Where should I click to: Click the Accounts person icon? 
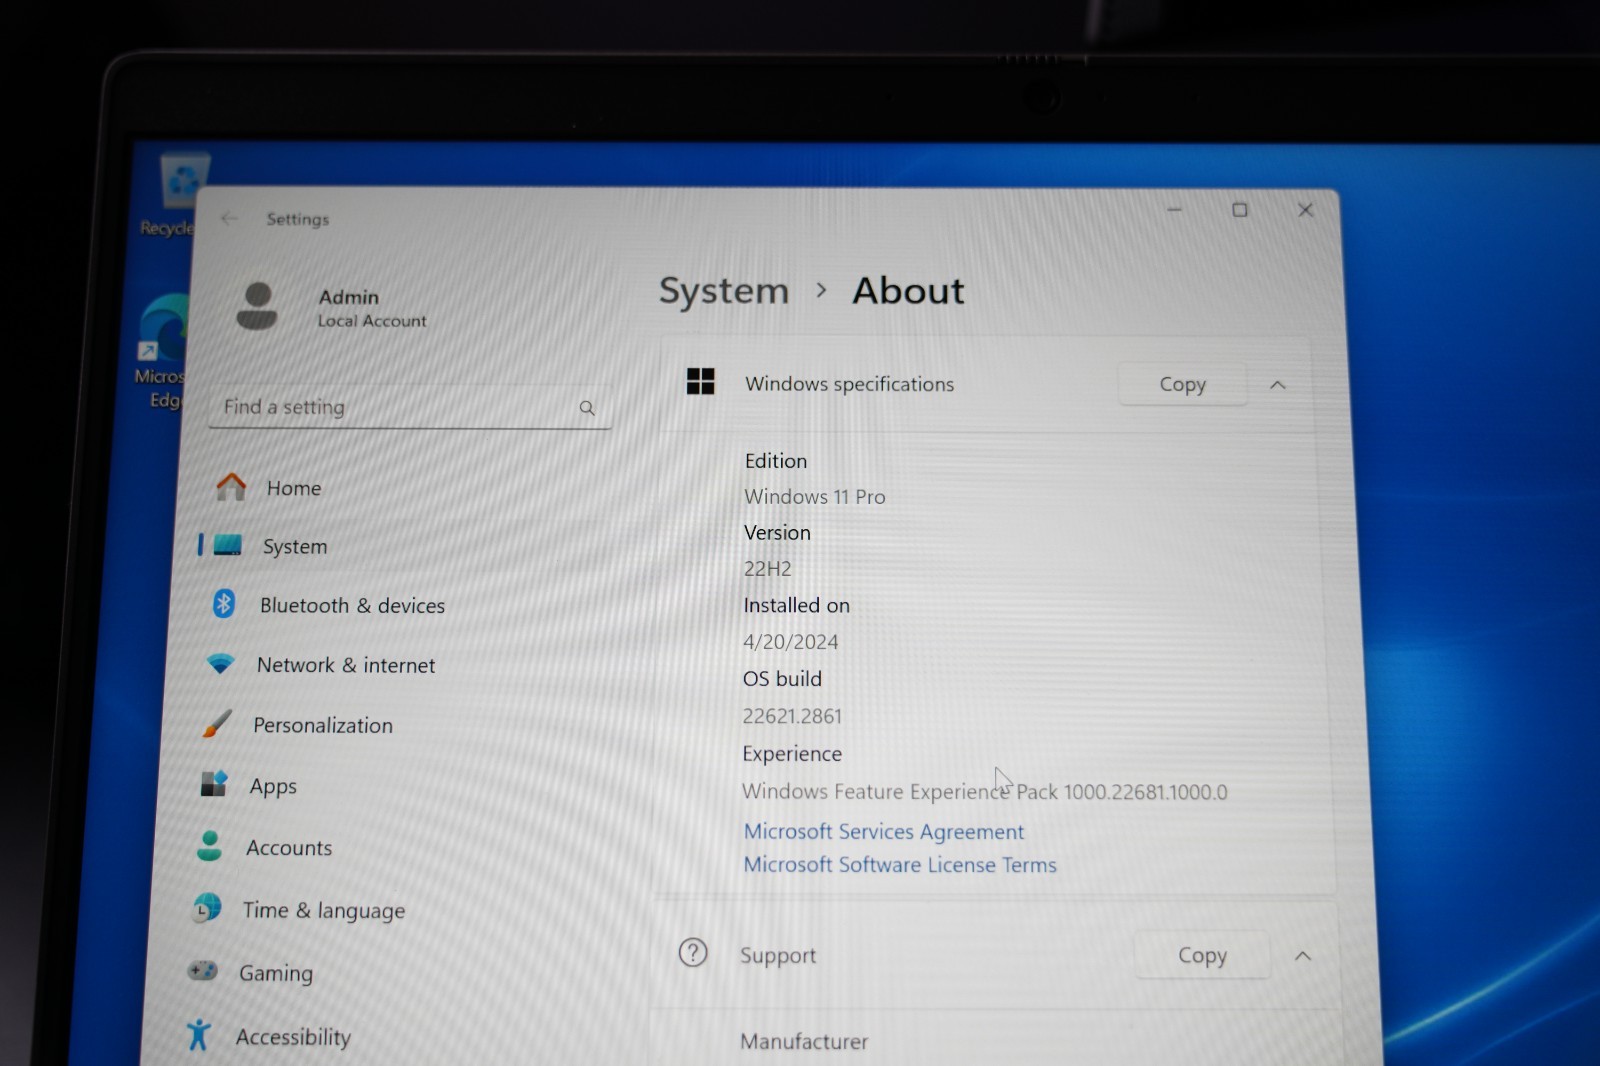(x=210, y=846)
